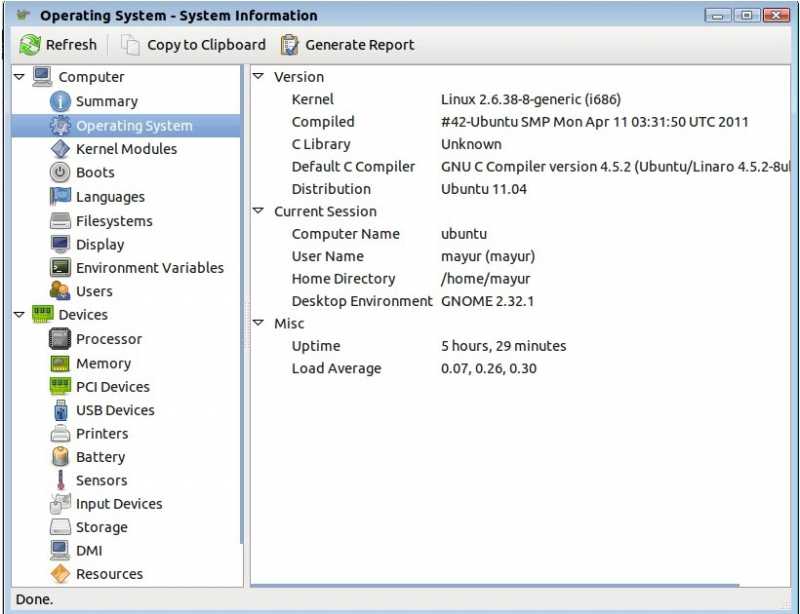This screenshot has height=614, width=800.
Task: Select the Kernel Modules icon
Action: [60, 149]
